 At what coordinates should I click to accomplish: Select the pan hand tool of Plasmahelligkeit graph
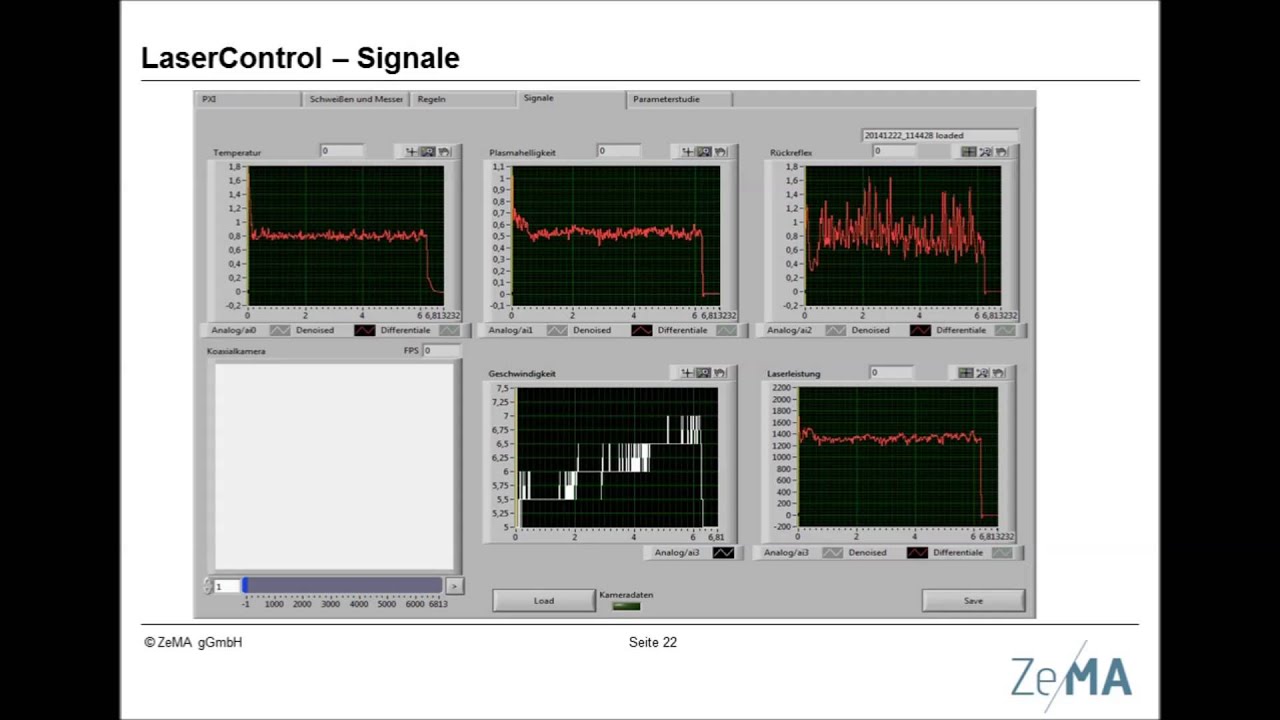click(721, 152)
